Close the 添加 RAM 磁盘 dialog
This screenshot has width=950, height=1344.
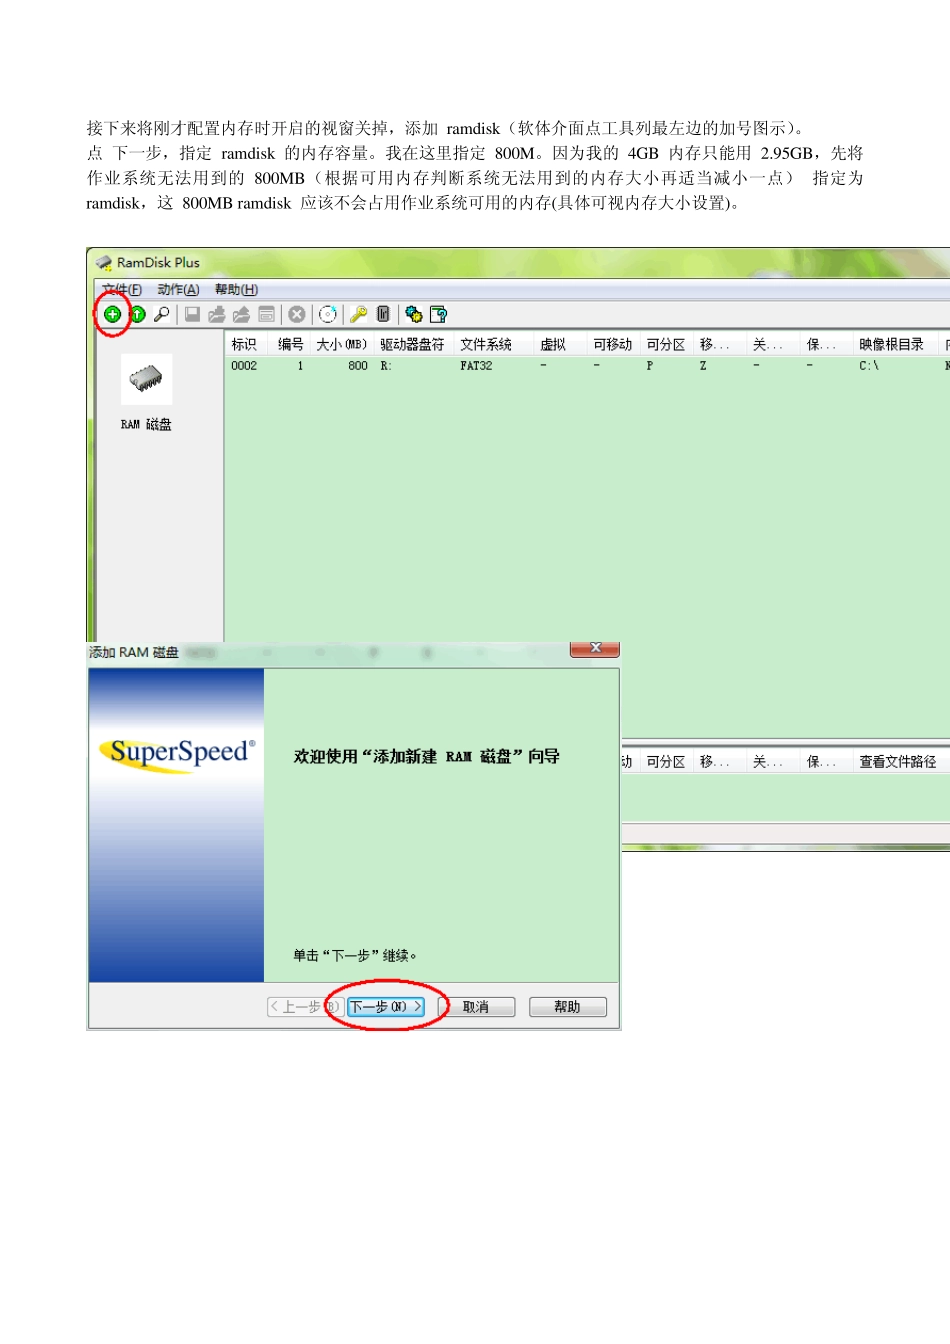[x=595, y=649]
